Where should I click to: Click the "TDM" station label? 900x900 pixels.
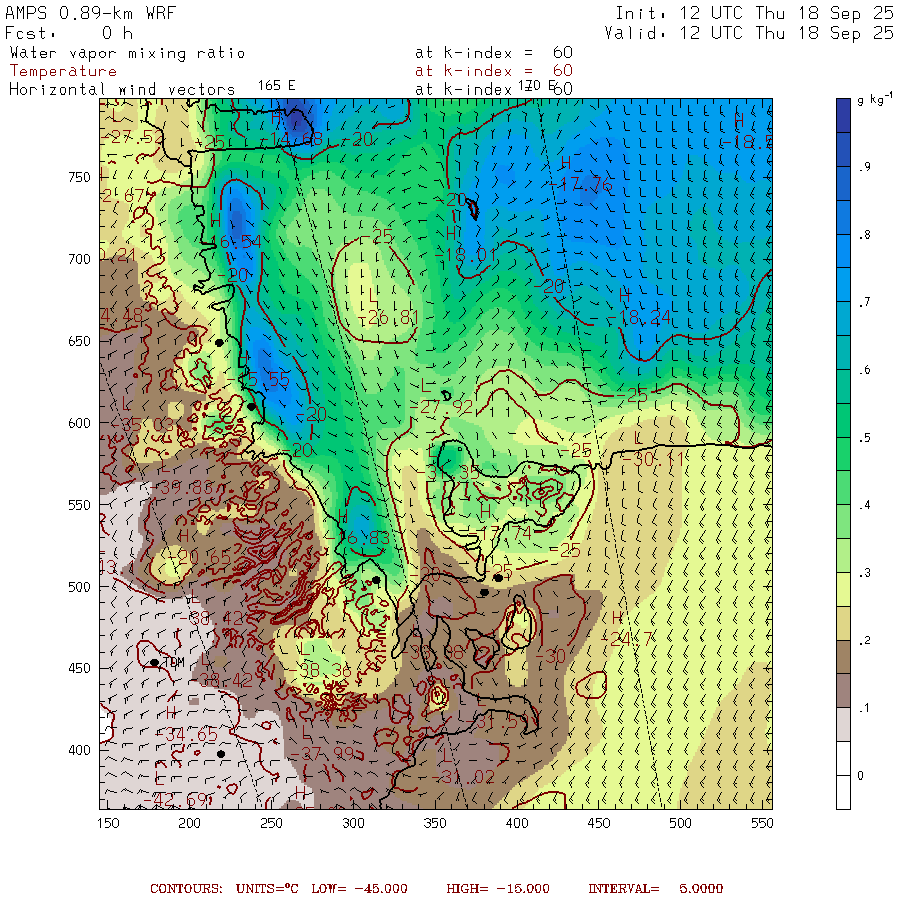tap(174, 662)
